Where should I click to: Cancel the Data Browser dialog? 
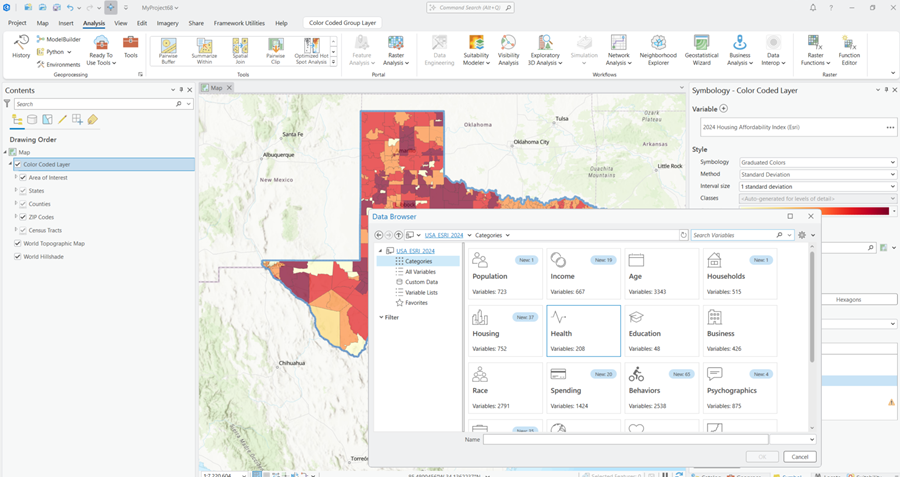pyautogui.click(x=800, y=457)
